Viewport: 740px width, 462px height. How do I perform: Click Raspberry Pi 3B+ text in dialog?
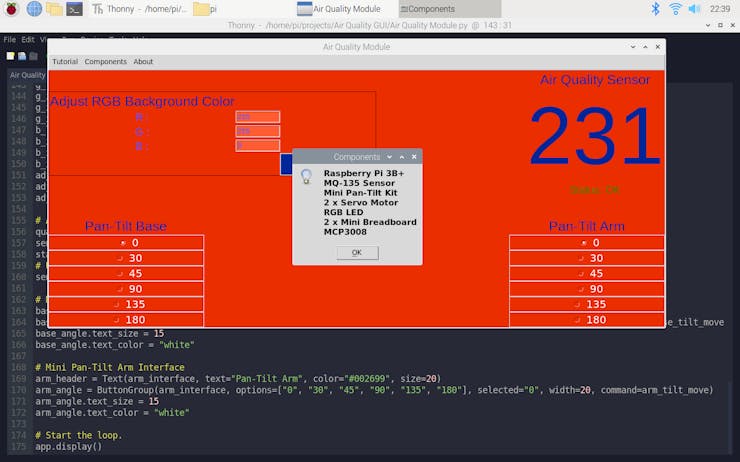(x=363, y=173)
